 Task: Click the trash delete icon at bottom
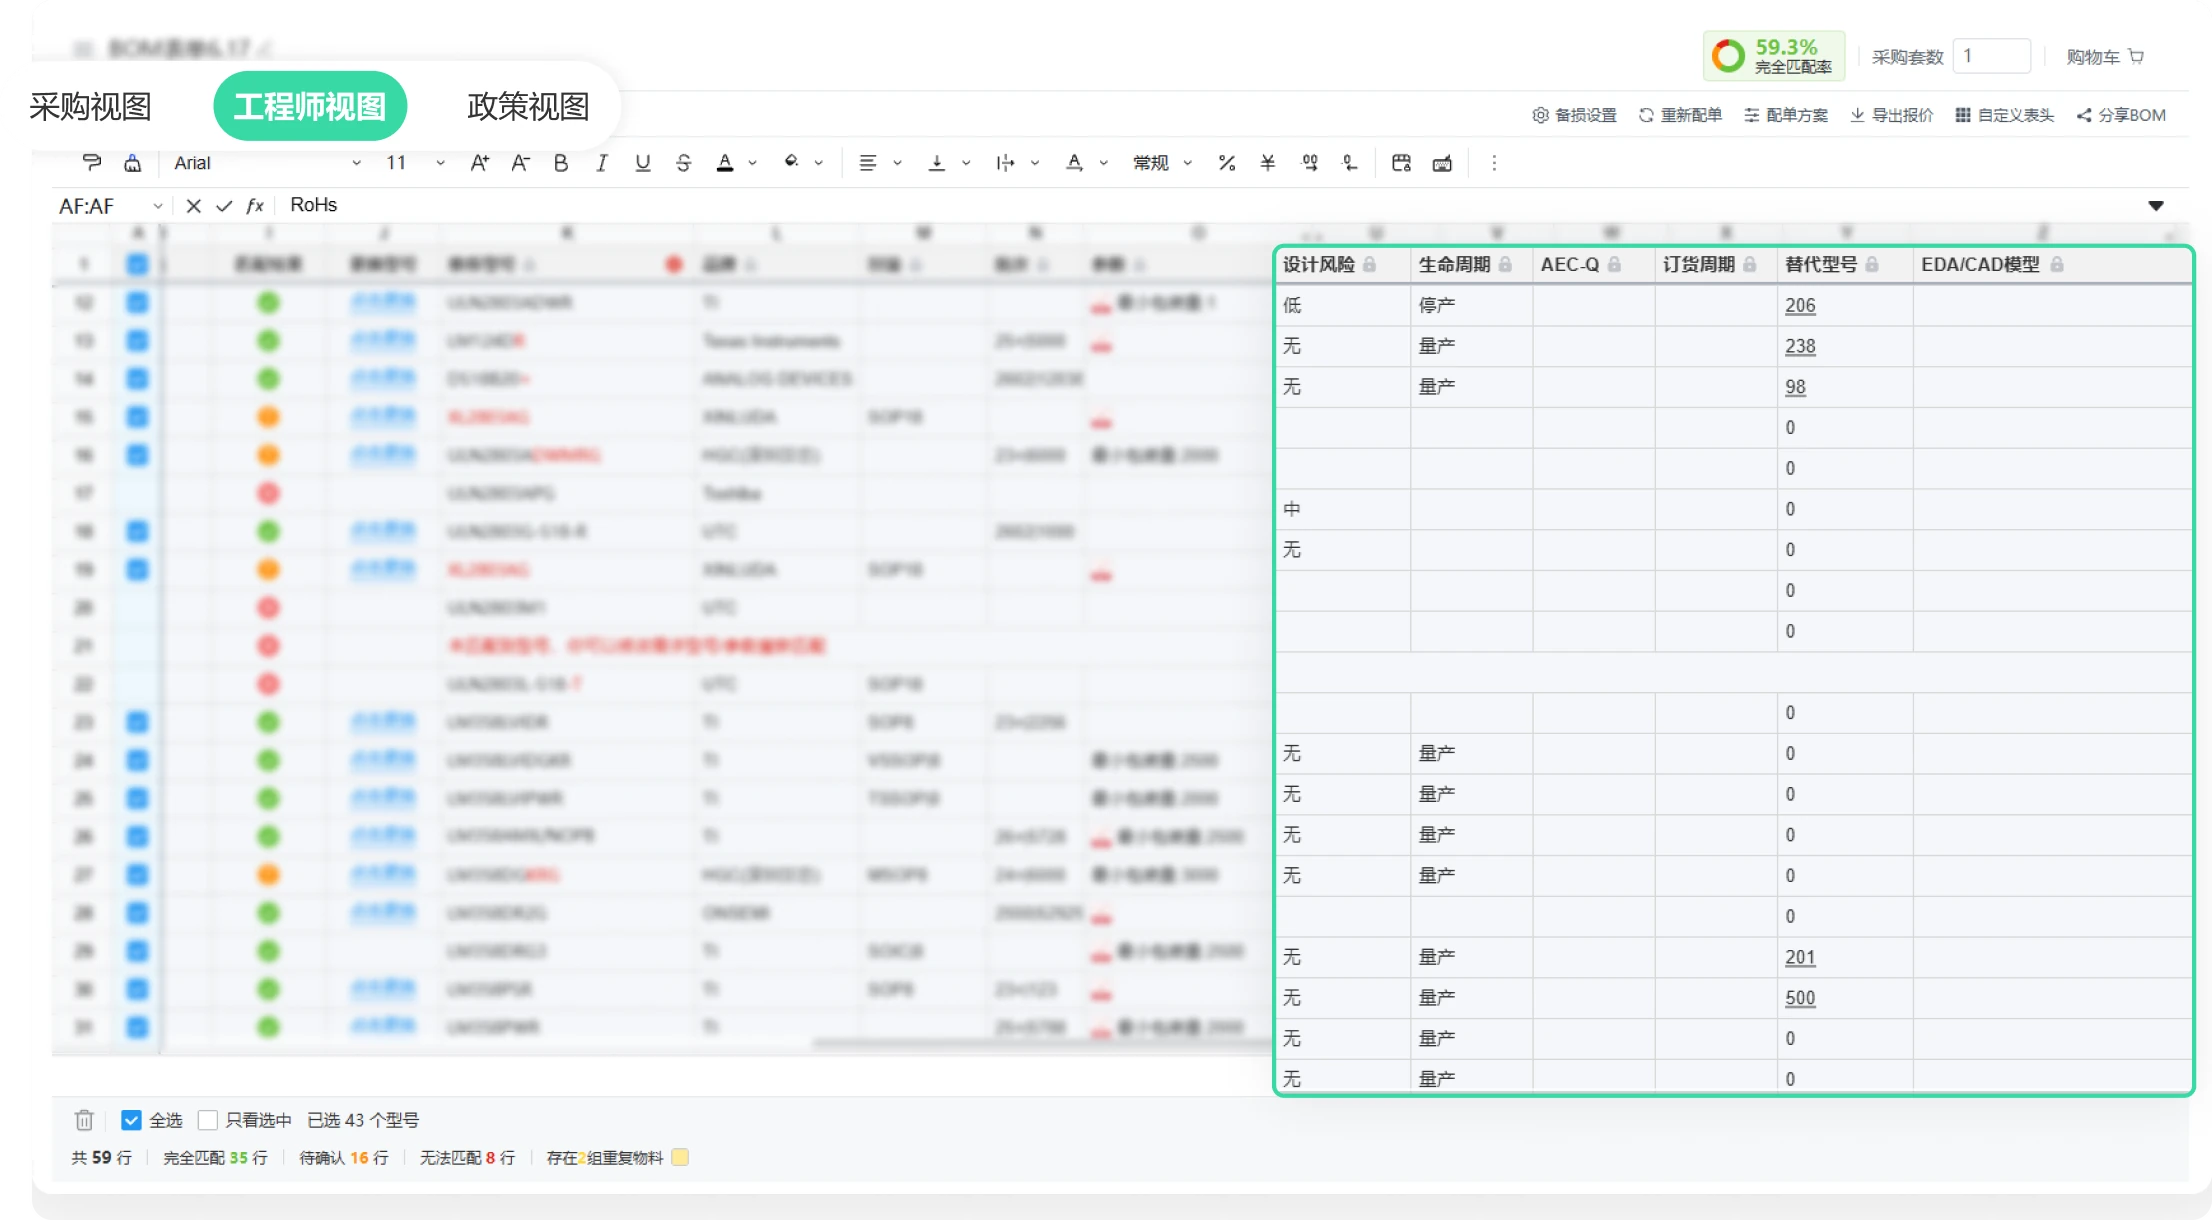(x=84, y=1119)
